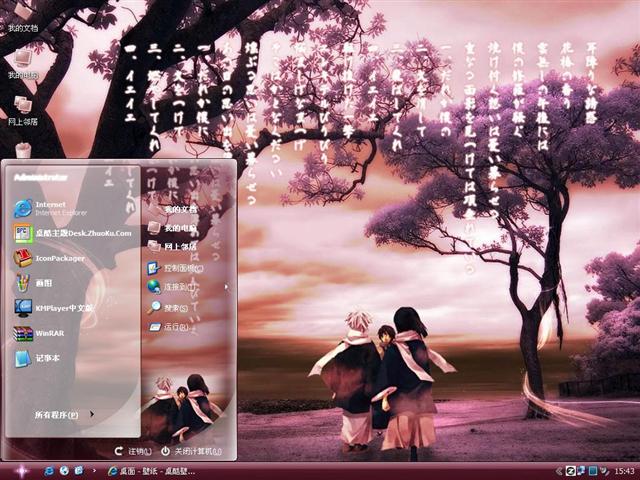Select 我的文档 in start menu right pane
Viewport: 640px width, 480px height.
(173, 209)
